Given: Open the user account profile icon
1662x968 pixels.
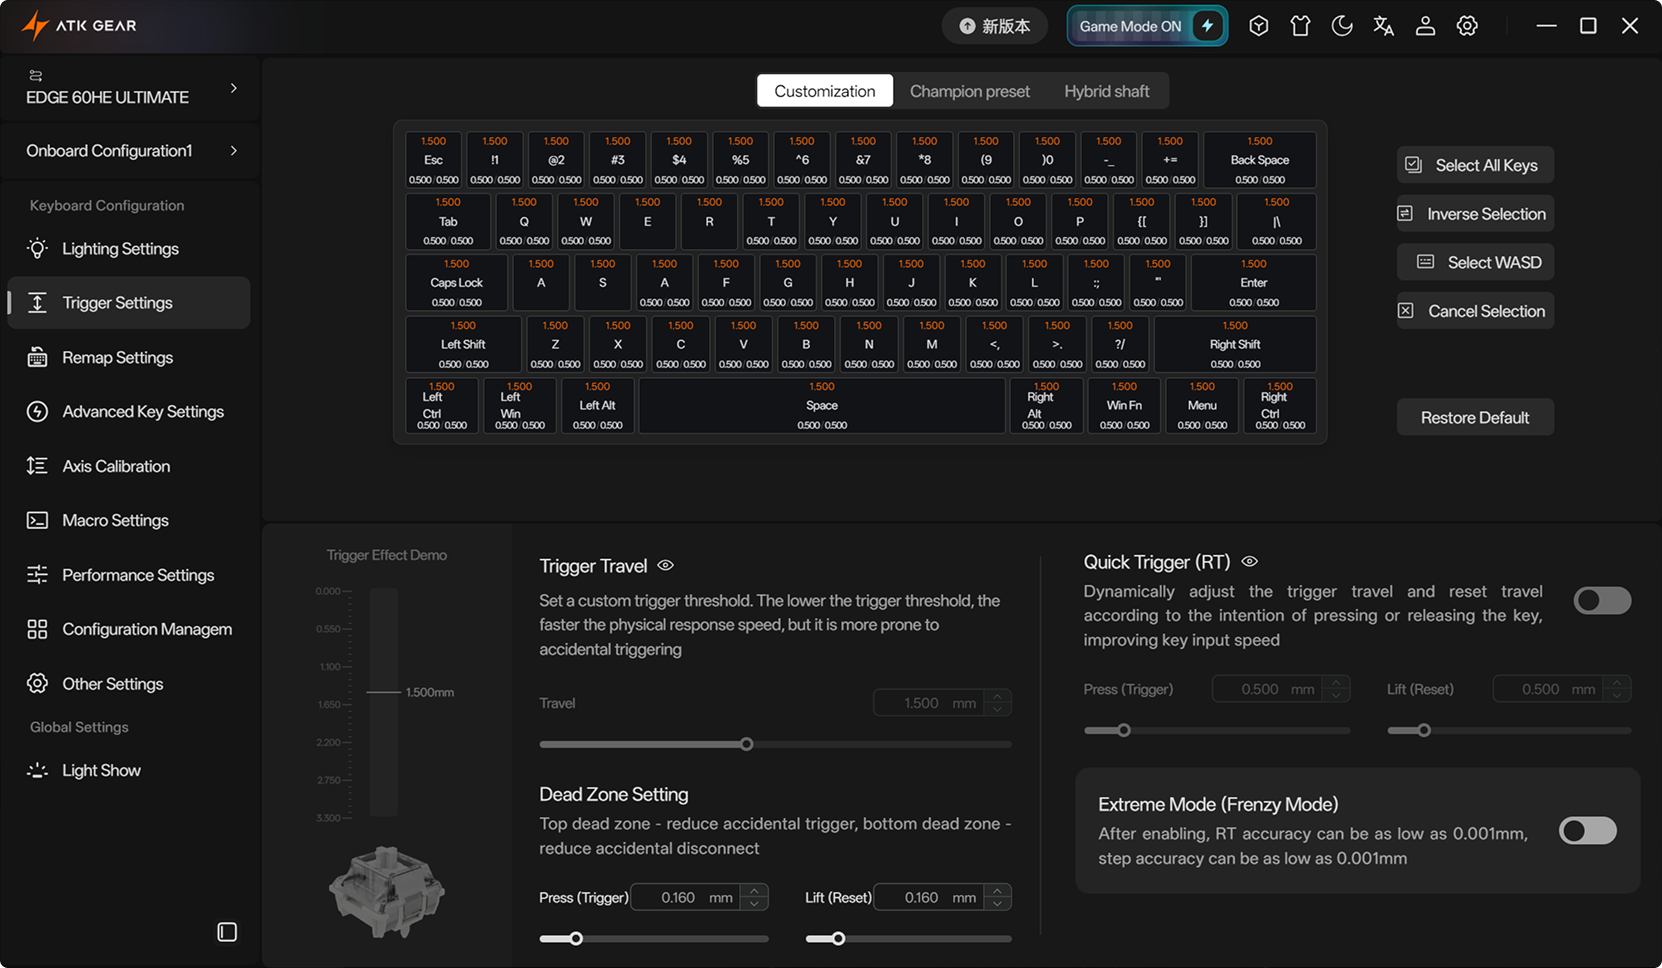Looking at the screenshot, I should [1425, 26].
